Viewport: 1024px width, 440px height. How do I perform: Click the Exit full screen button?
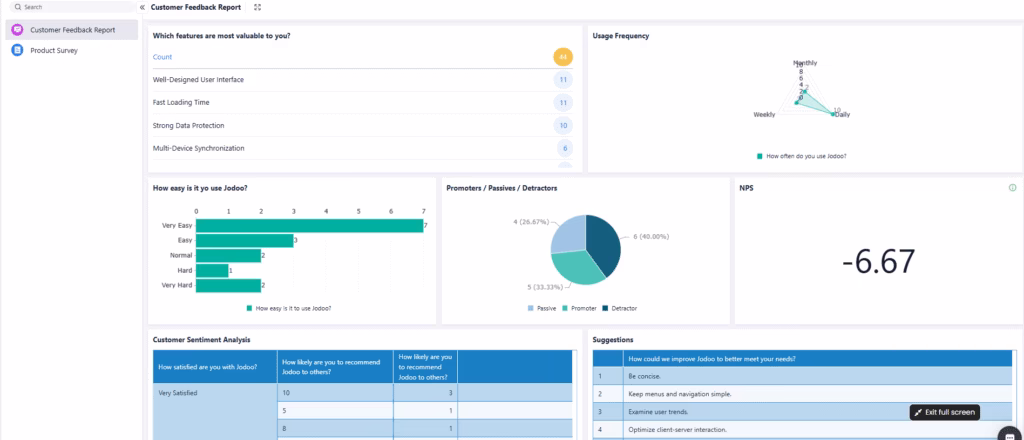(x=944, y=412)
